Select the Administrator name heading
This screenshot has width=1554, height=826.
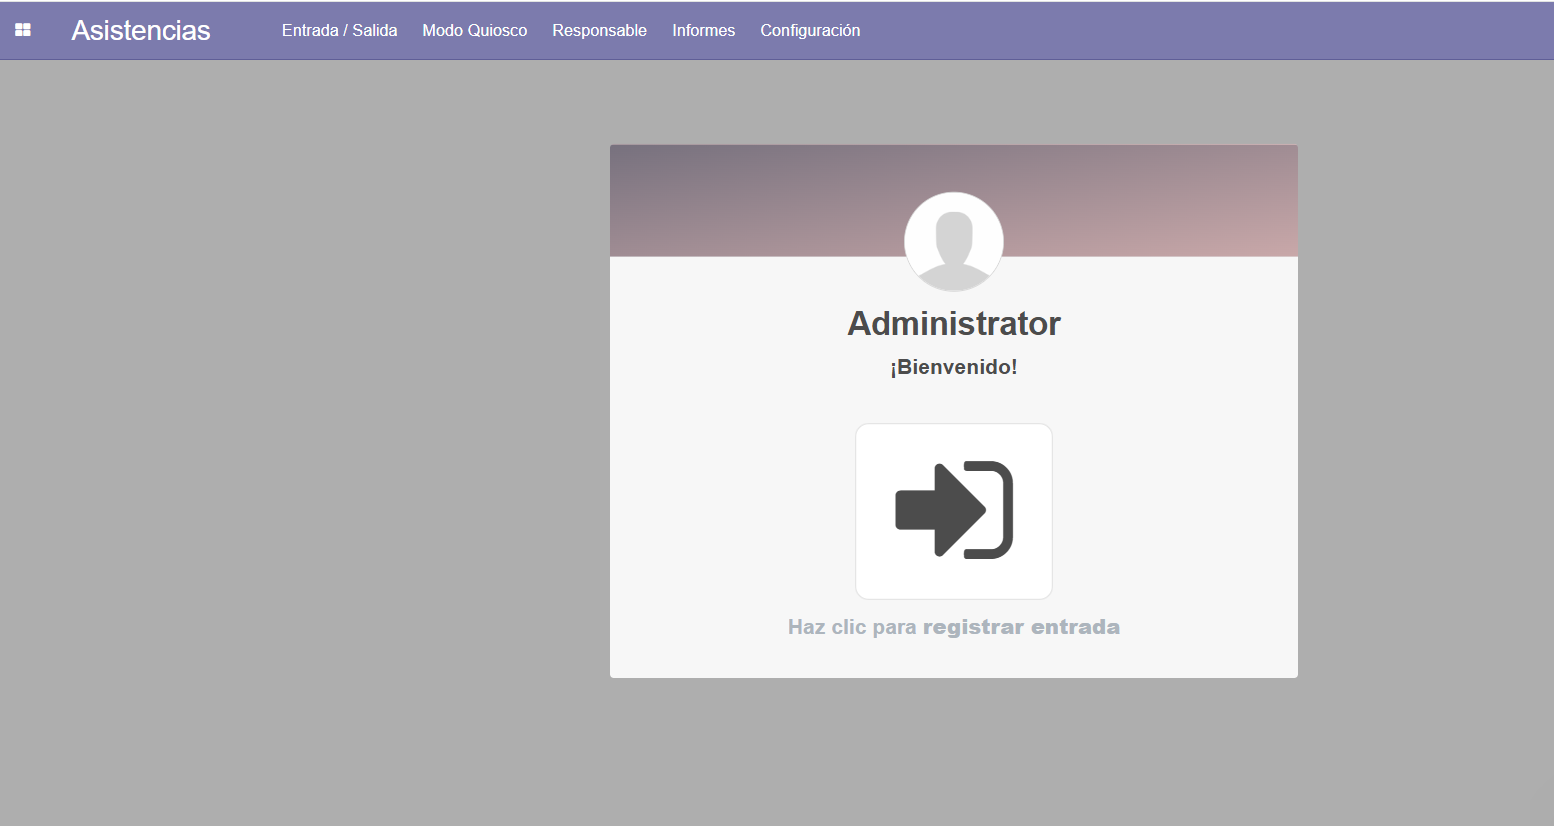point(953,323)
